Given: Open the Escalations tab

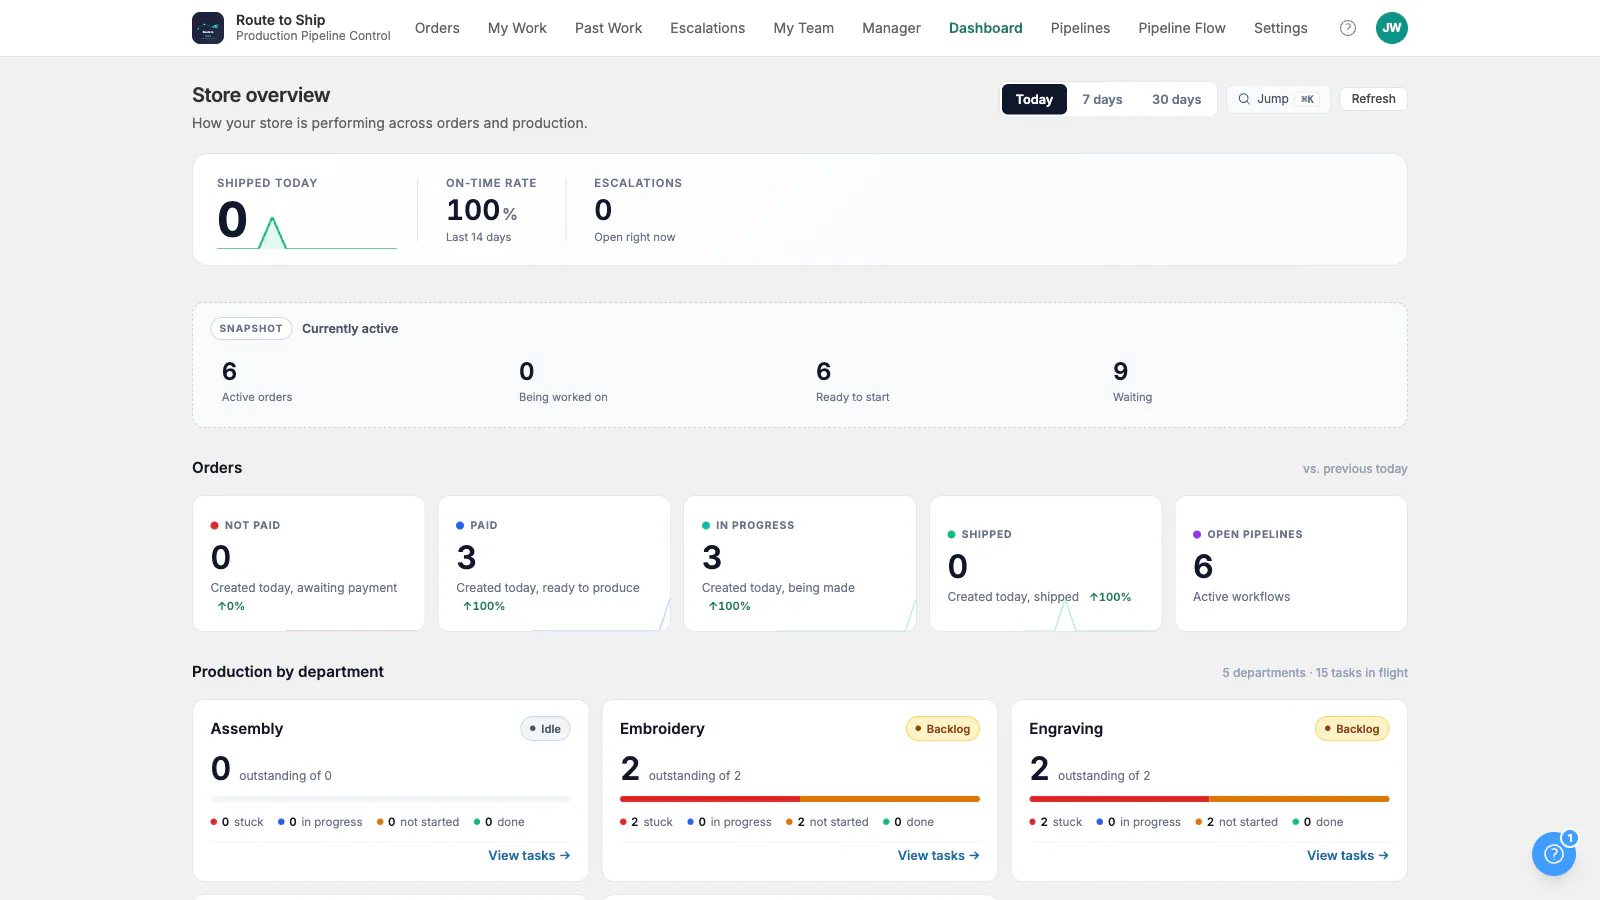Looking at the screenshot, I should (708, 28).
